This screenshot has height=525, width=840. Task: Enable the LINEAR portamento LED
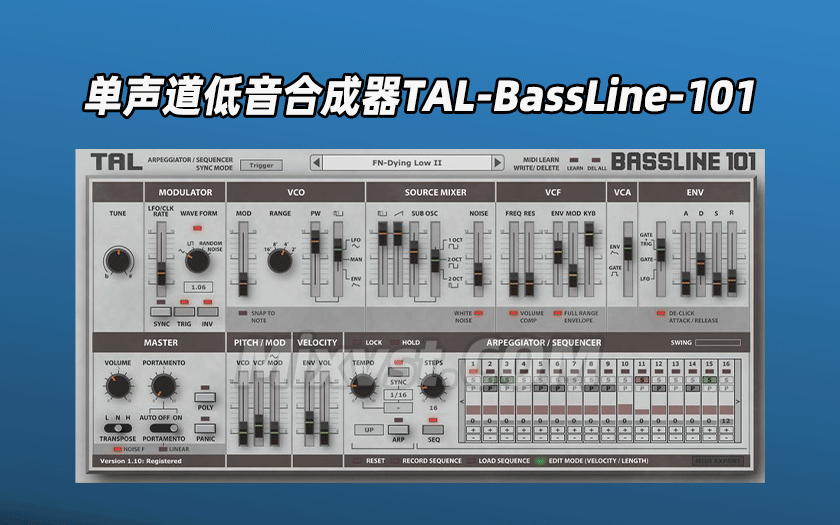[163, 449]
